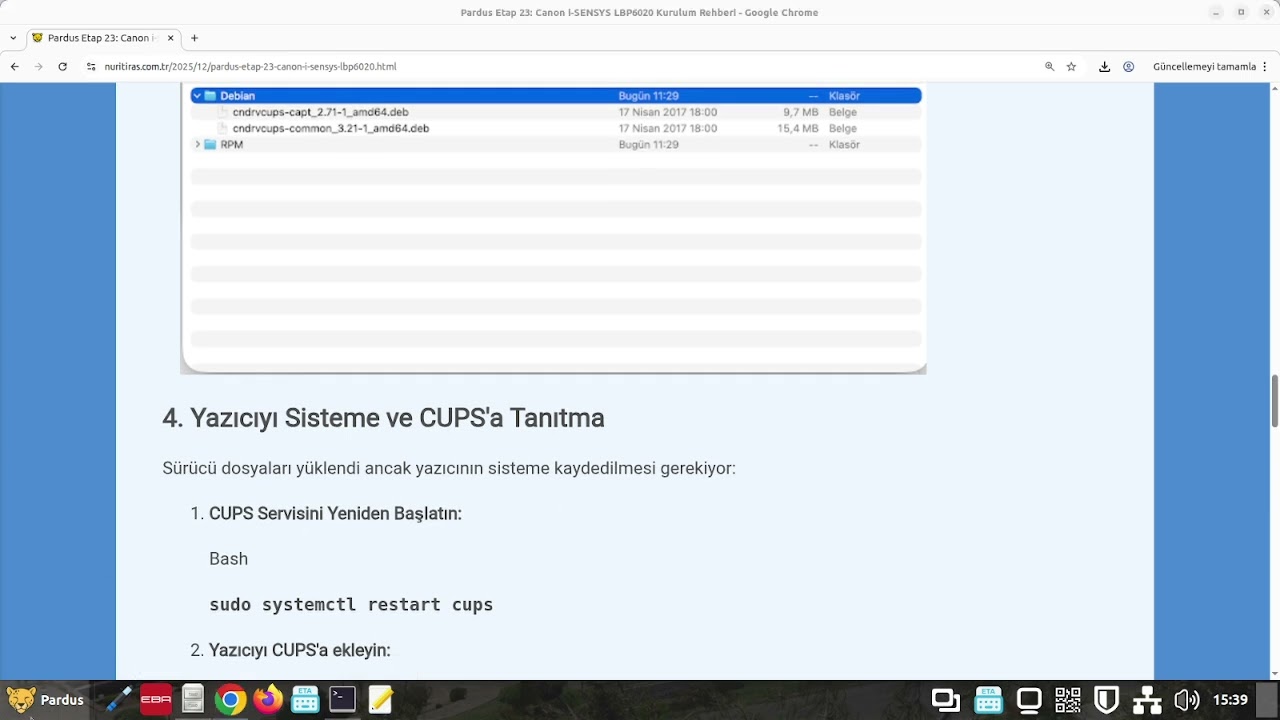Image resolution: width=1280 pixels, height=720 pixels.
Task: Open the tab search dropdown arrow
Action: point(13,38)
